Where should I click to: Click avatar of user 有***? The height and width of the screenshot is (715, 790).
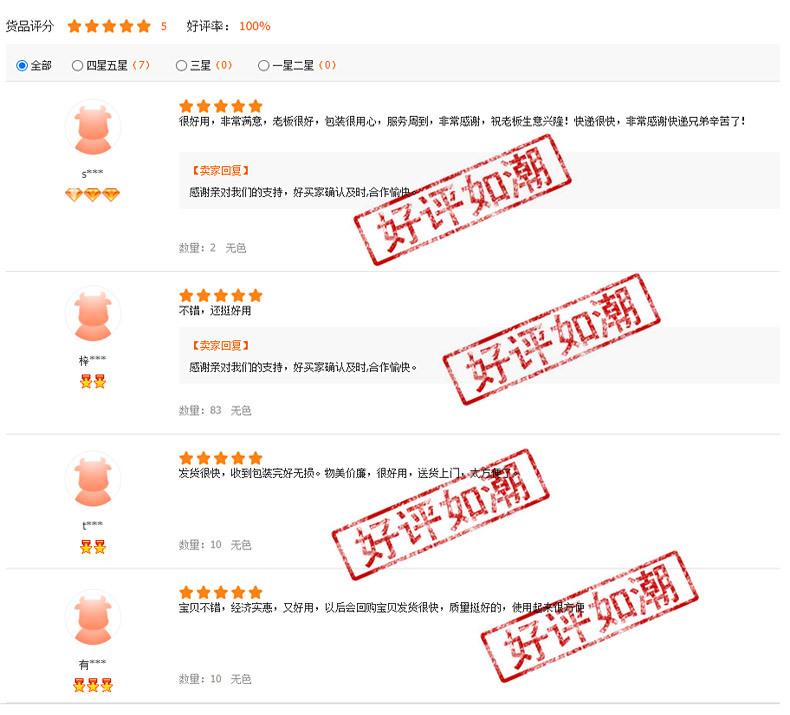[93, 618]
